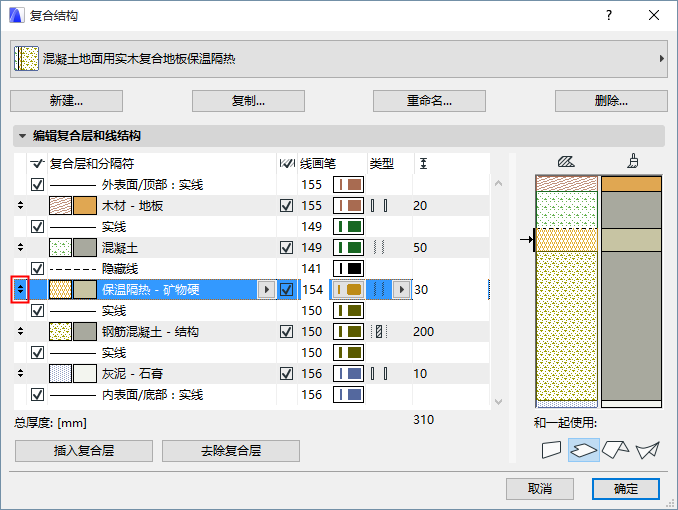
Task: Toggle checkbox for 外表面/顶部：实线 separator
Action: [38, 185]
